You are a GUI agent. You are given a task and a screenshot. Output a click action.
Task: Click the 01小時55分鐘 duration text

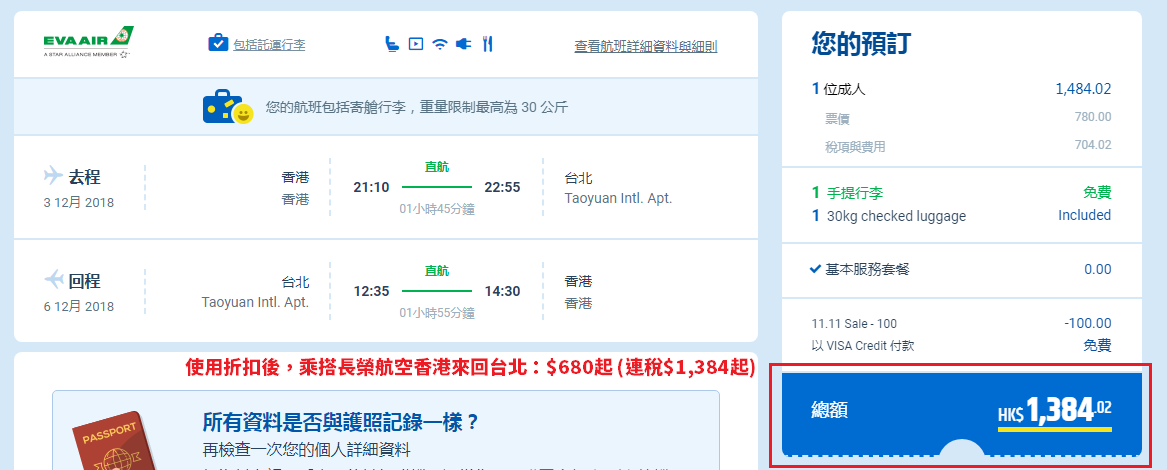point(437,313)
